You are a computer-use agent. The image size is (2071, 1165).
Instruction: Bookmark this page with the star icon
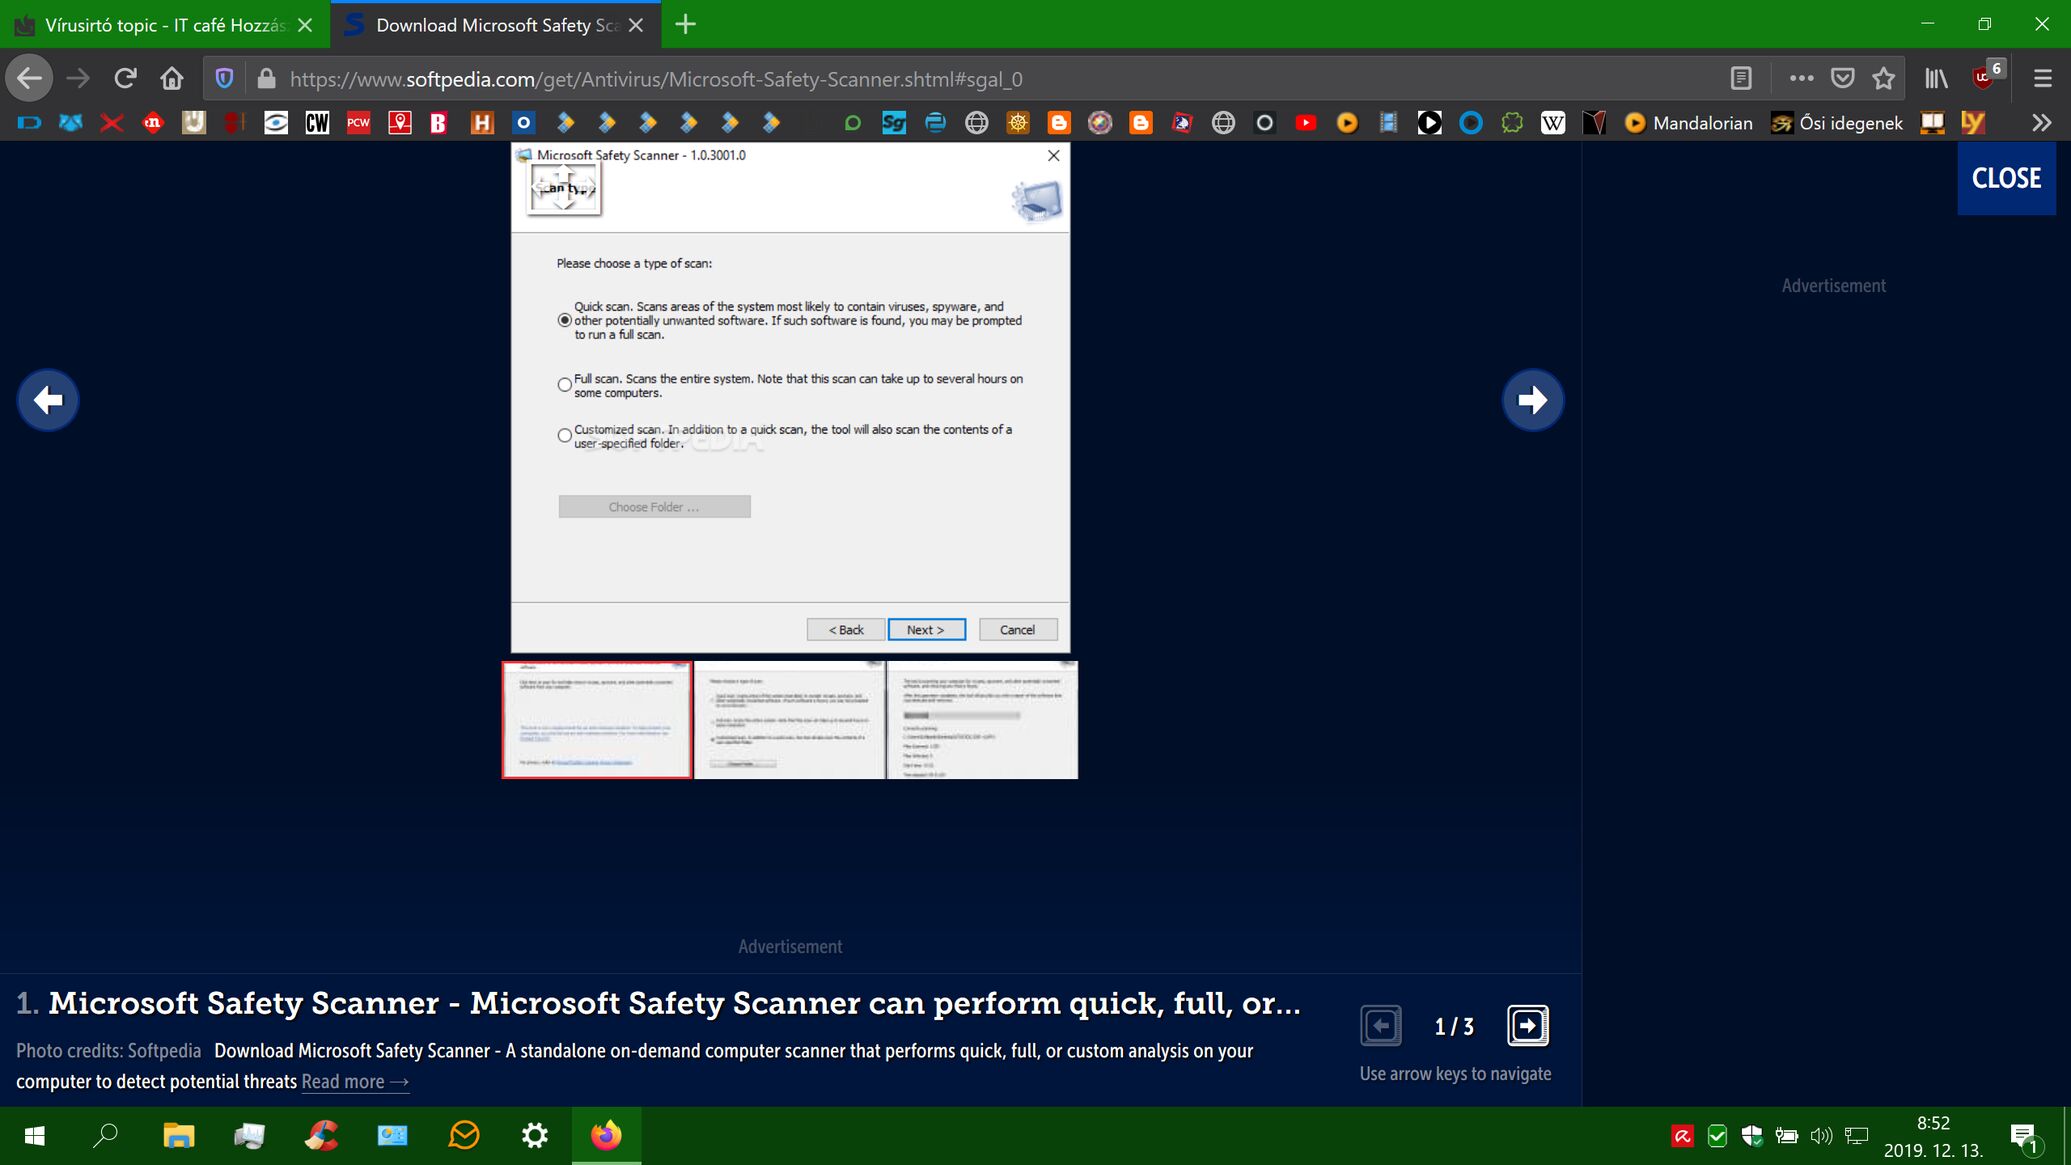[1884, 78]
